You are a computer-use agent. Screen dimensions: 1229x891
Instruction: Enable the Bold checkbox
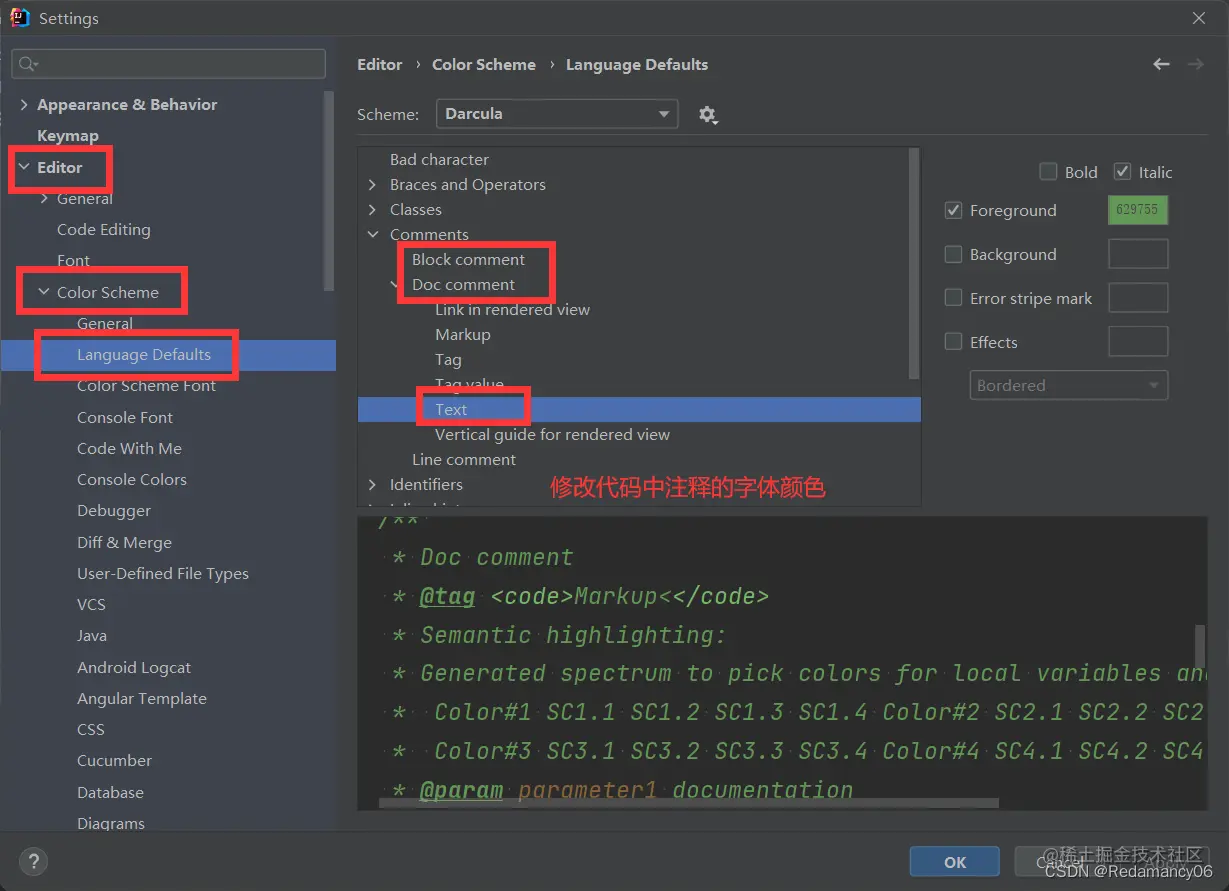[x=1048, y=172]
